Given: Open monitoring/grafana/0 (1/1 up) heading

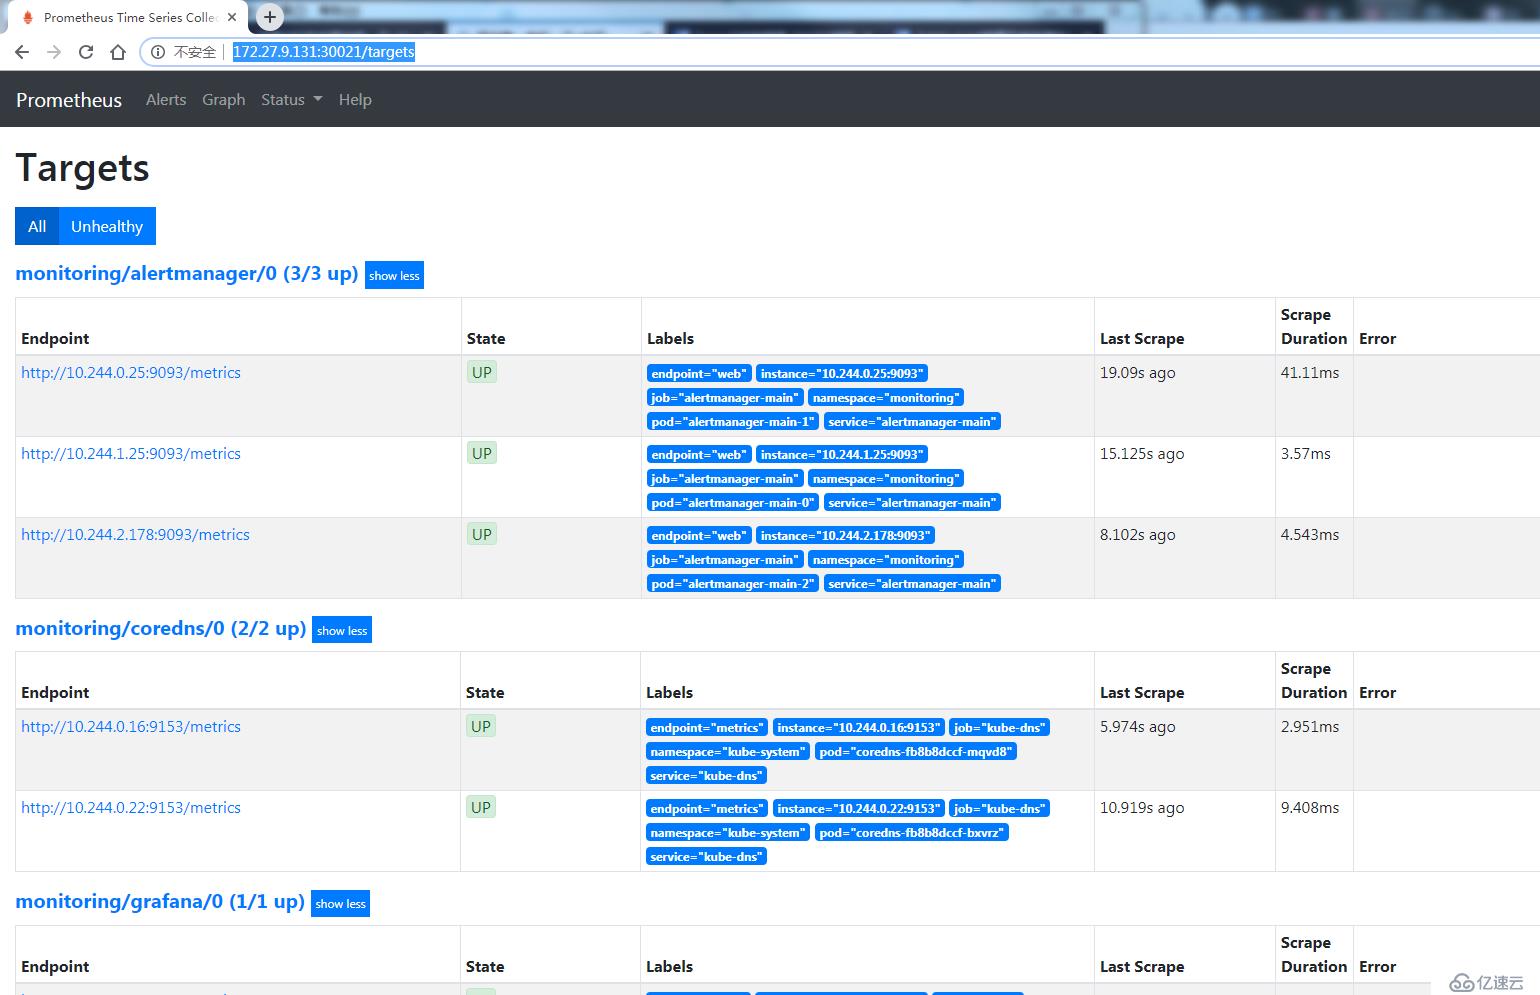Looking at the screenshot, I should tap(160, 902).
